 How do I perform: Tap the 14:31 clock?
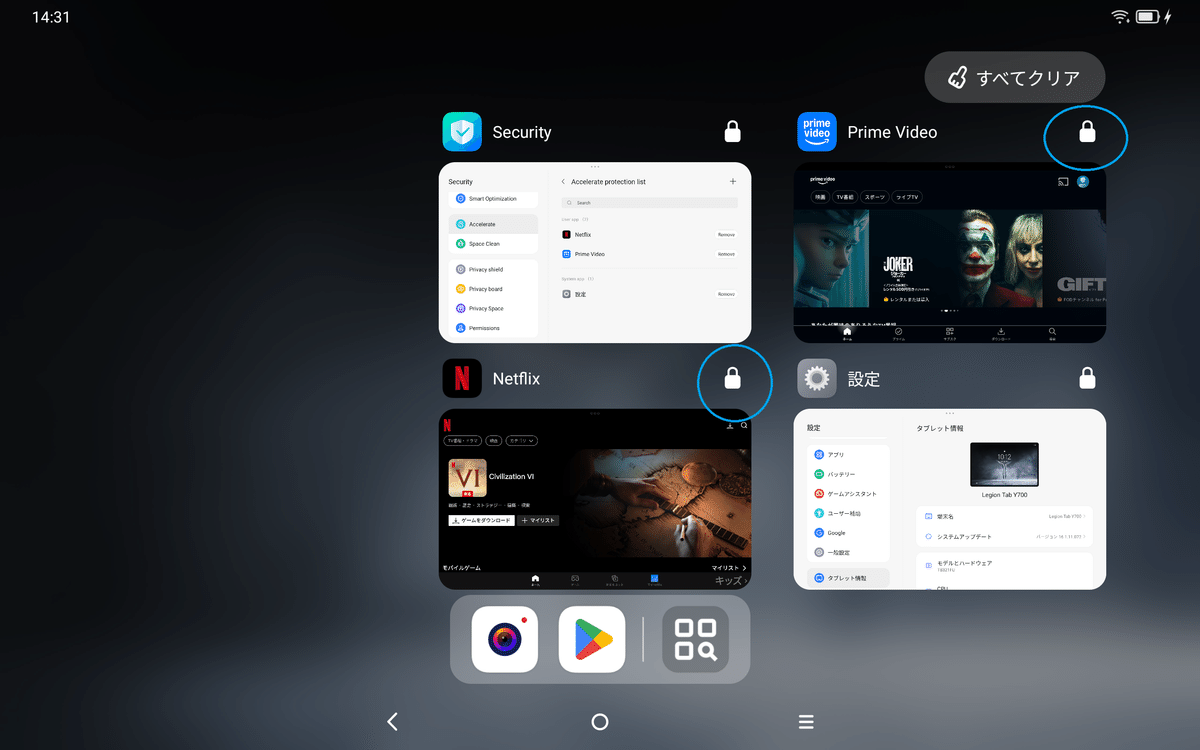[x=51, y=17]
